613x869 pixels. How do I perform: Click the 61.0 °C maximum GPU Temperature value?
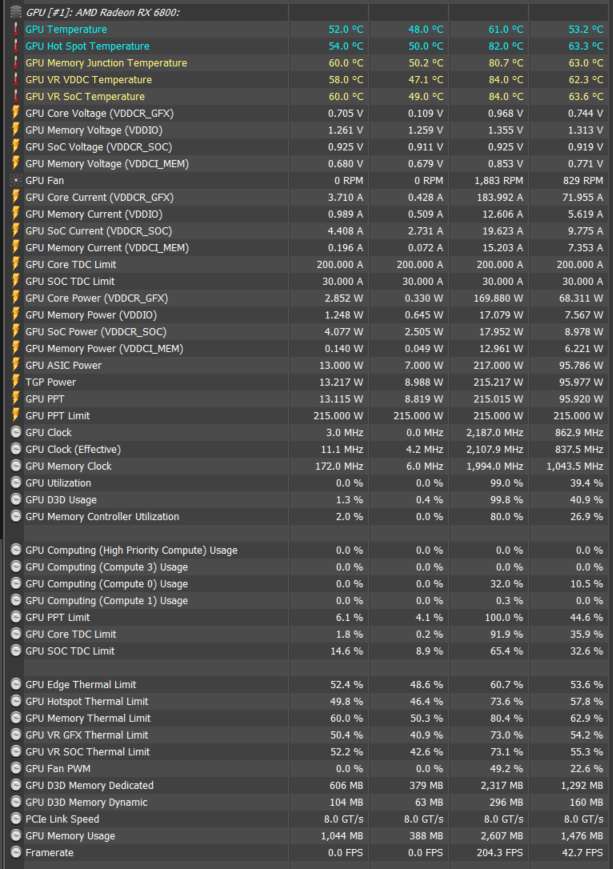pos(505,29)
